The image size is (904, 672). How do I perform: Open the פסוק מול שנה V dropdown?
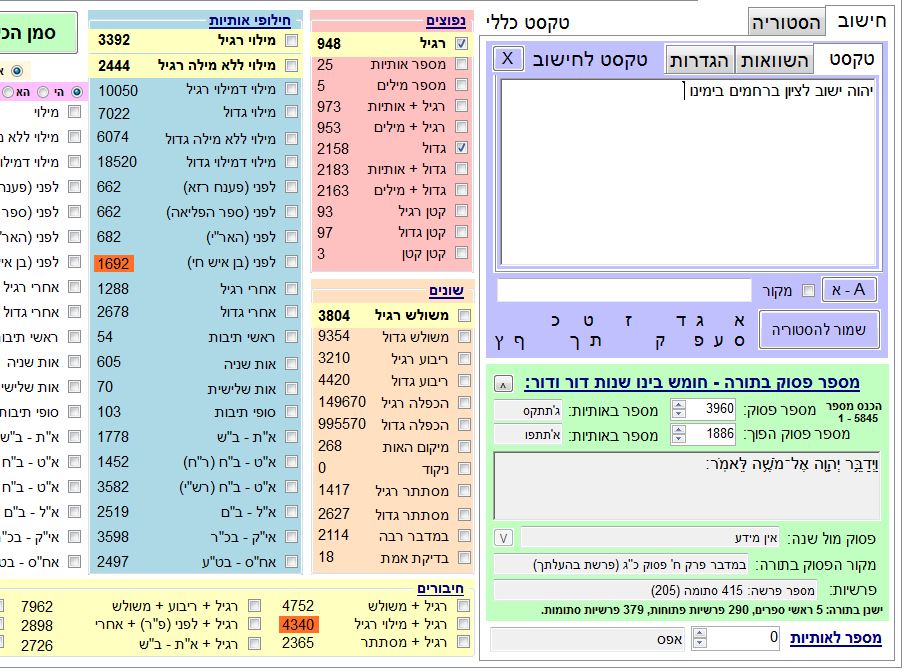[504, 538]
